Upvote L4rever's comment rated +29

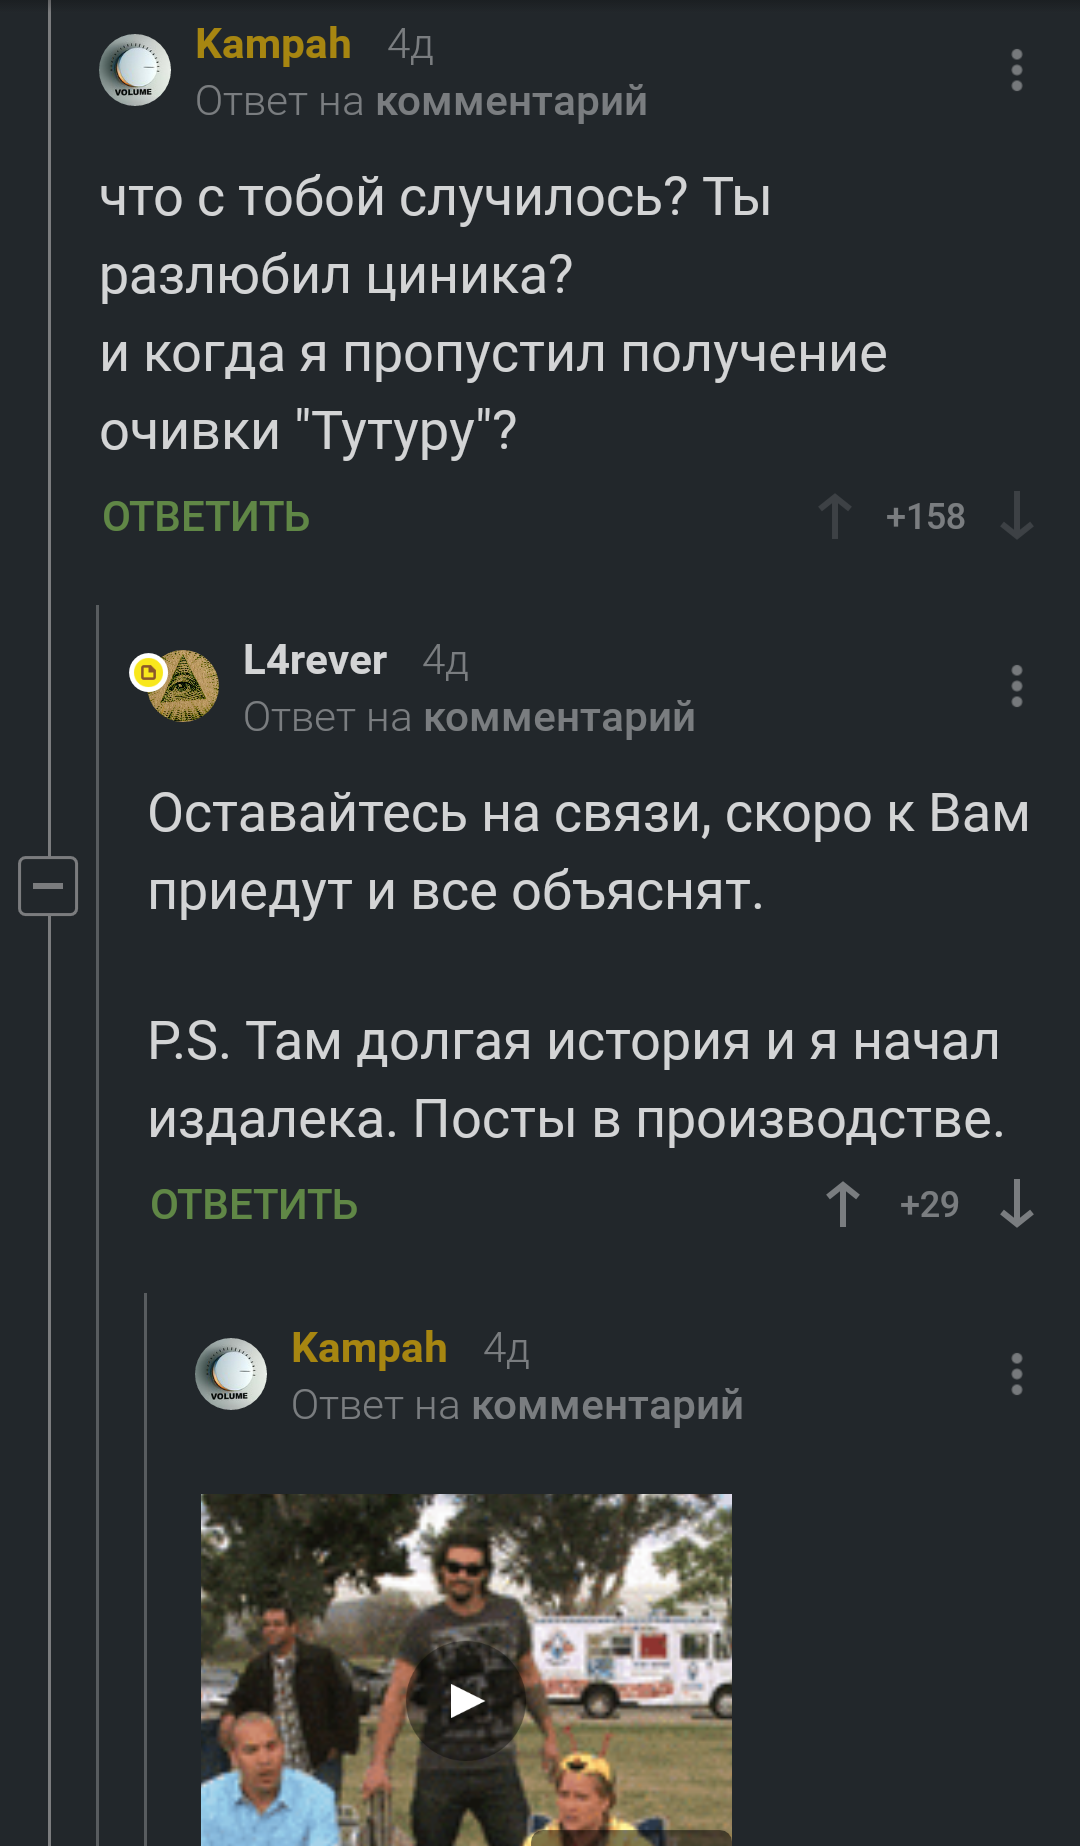tap(843, 1204)
